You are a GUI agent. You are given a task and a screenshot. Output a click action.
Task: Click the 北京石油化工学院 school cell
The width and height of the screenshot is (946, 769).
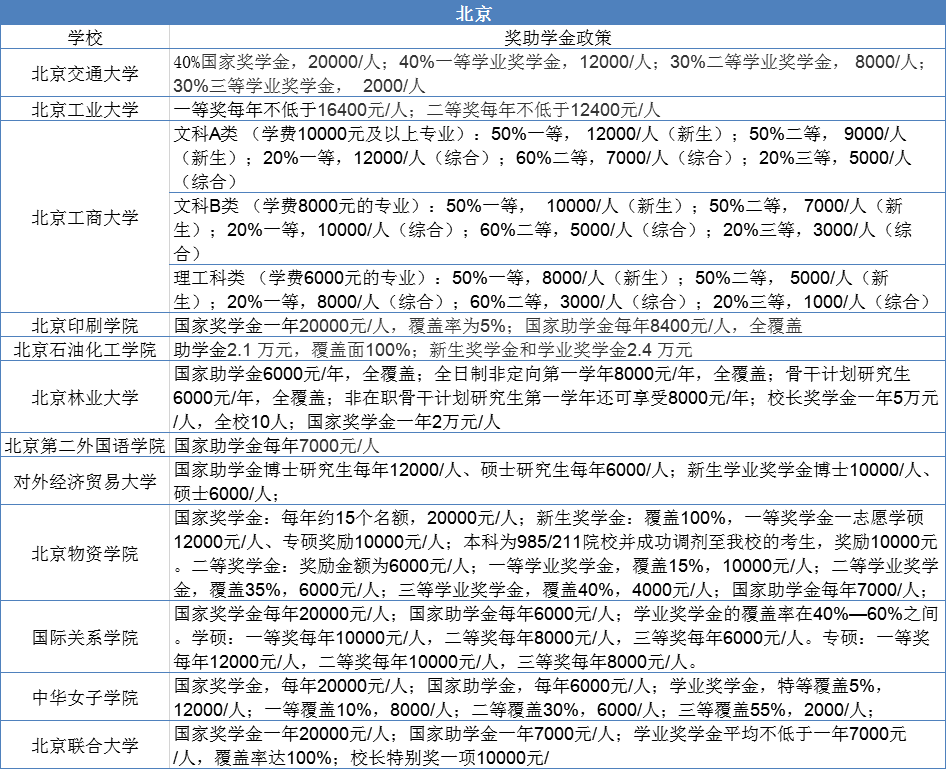[84, 349]
